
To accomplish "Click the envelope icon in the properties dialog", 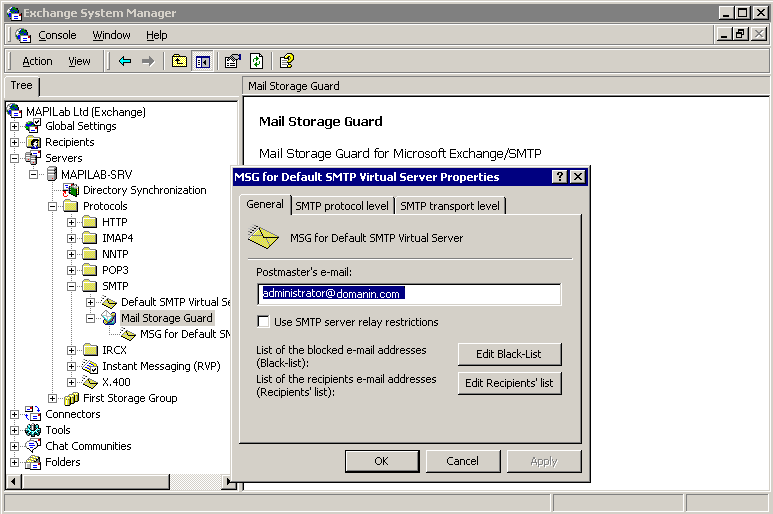I will [263, 237].
